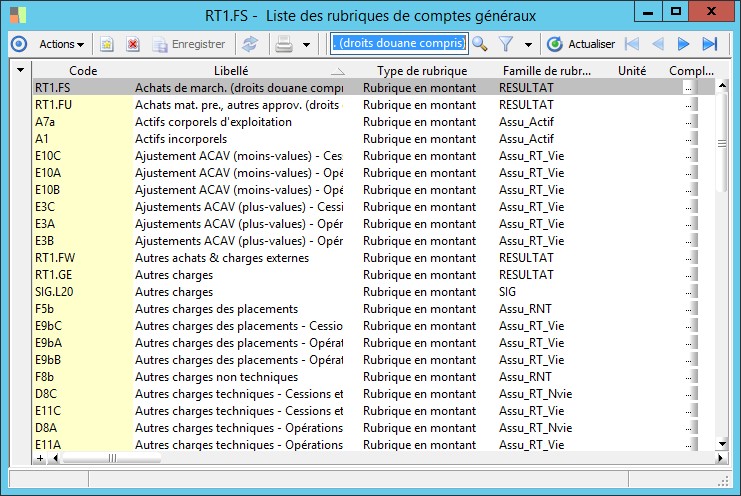Click the funnel filter icon
Screen dimensions: 741x496
506,44
